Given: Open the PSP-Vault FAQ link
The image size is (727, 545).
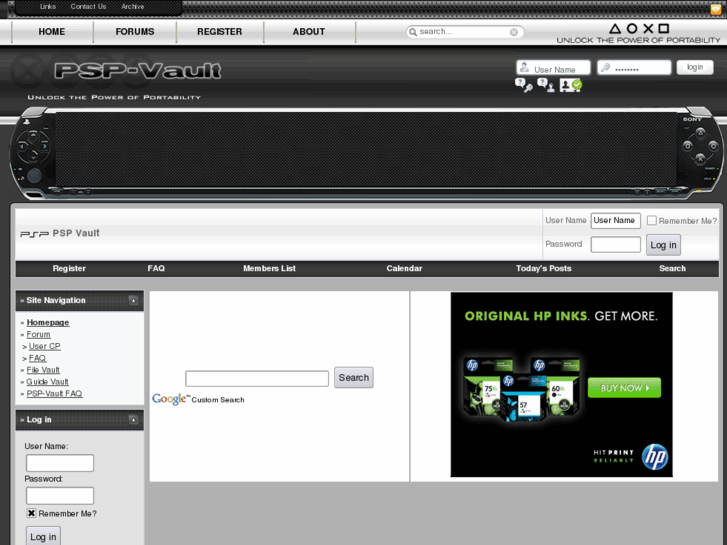Looking at the screenshot, I should (x=54, y=393).
